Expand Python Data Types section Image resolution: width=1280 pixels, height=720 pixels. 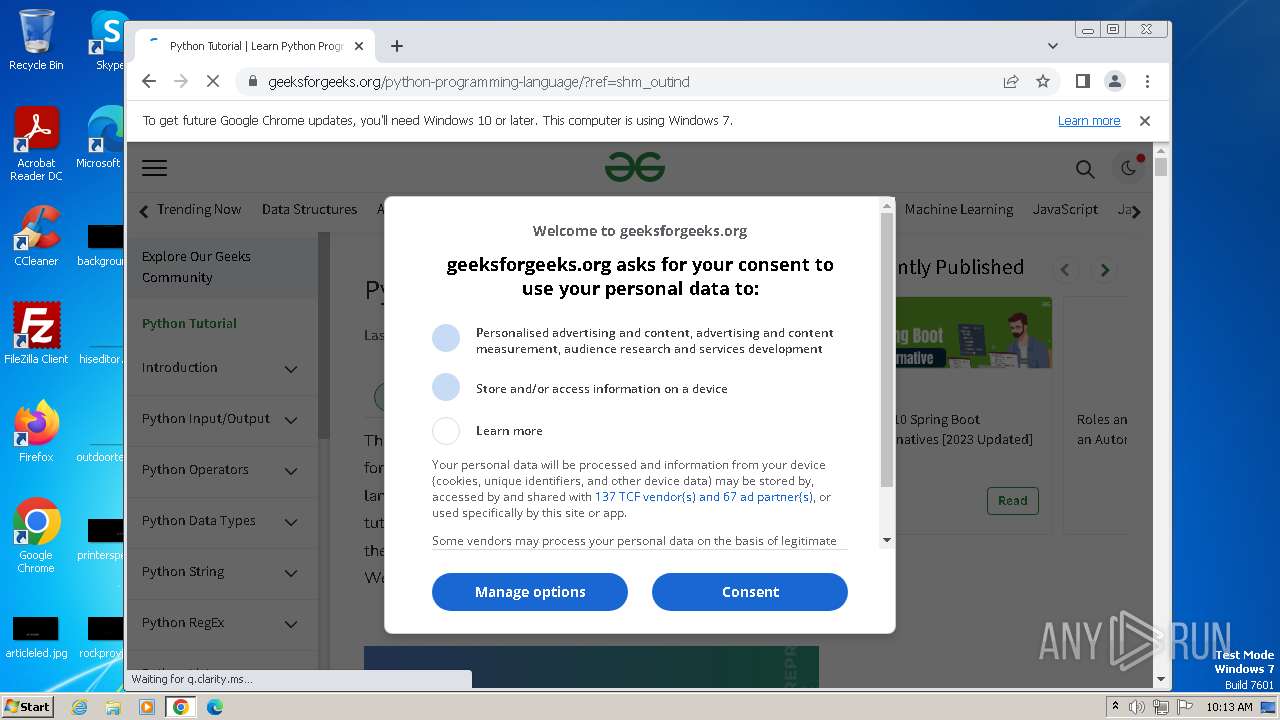222,522
